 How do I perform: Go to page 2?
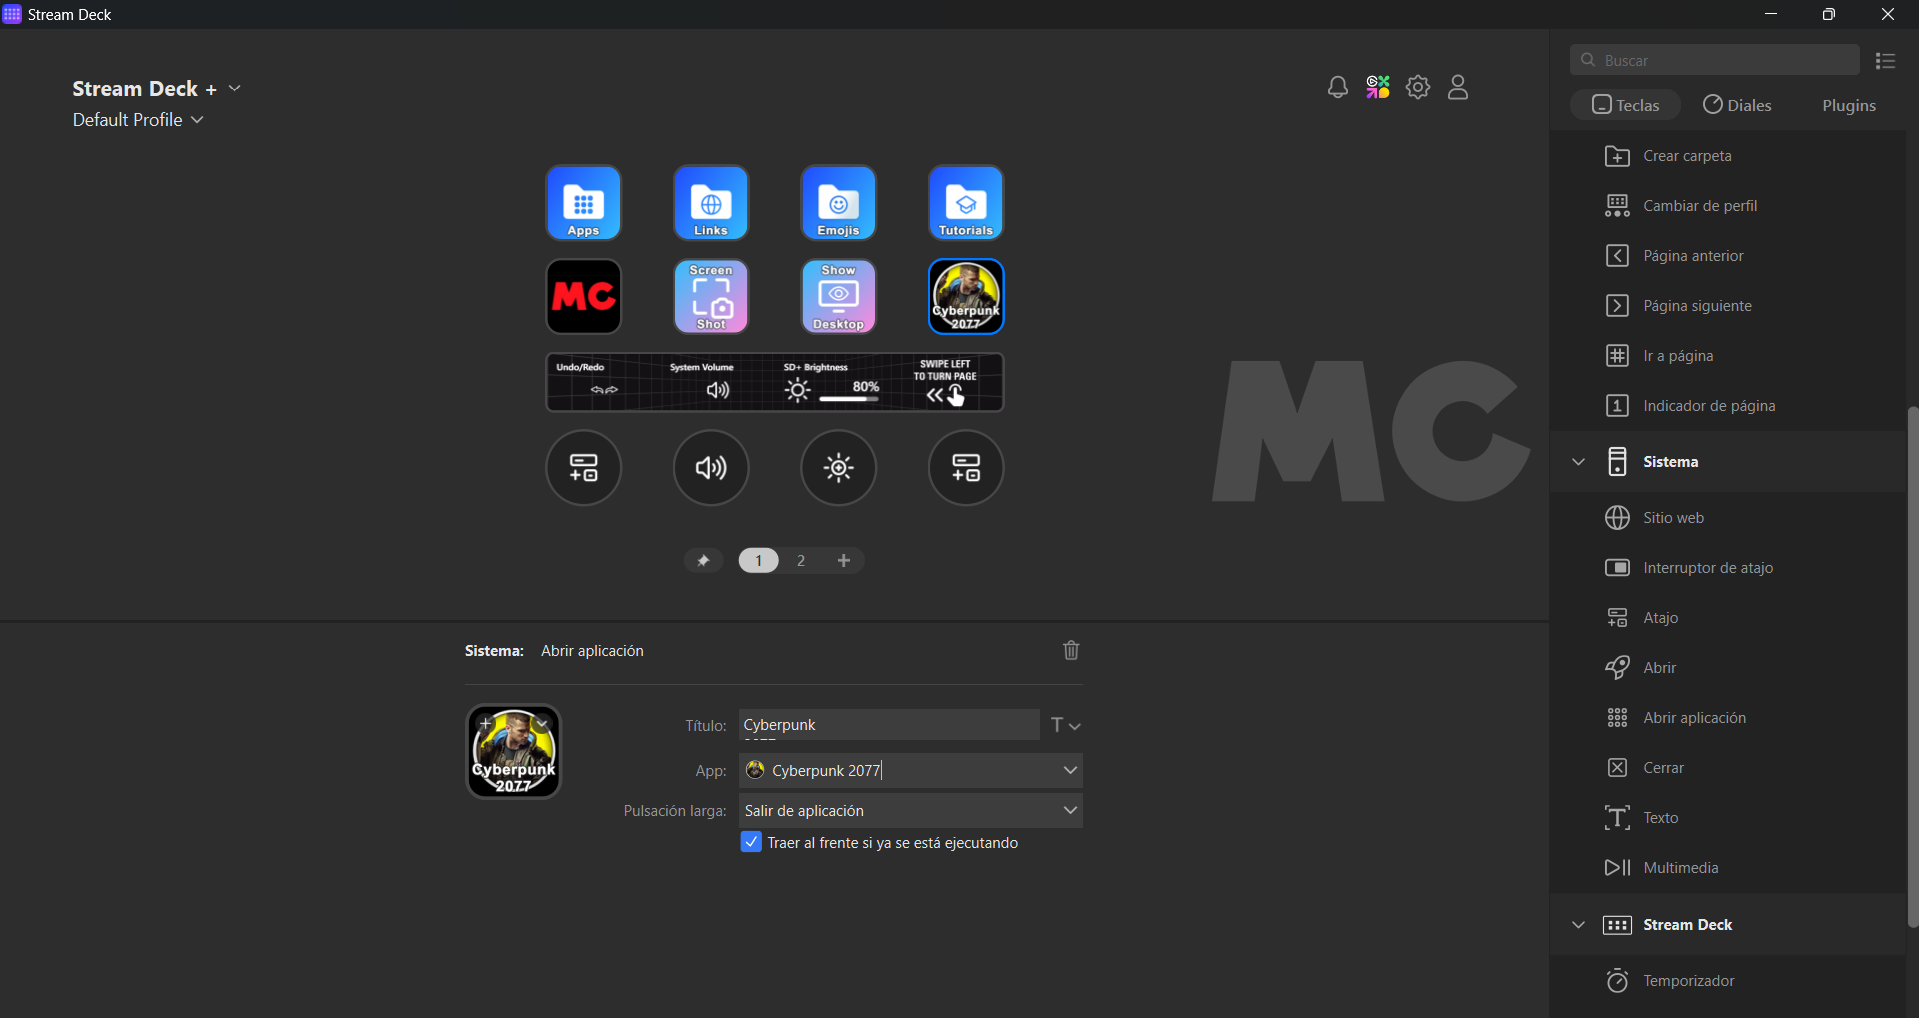pyautogui.click(x=801, y=561)
